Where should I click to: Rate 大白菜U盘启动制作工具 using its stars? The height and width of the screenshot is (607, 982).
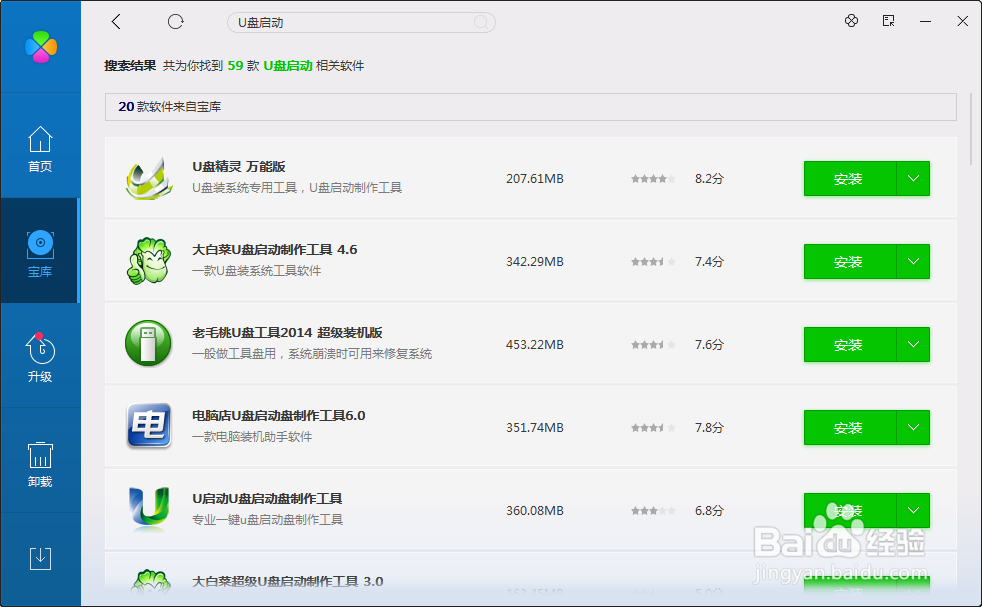coord(653,261)
